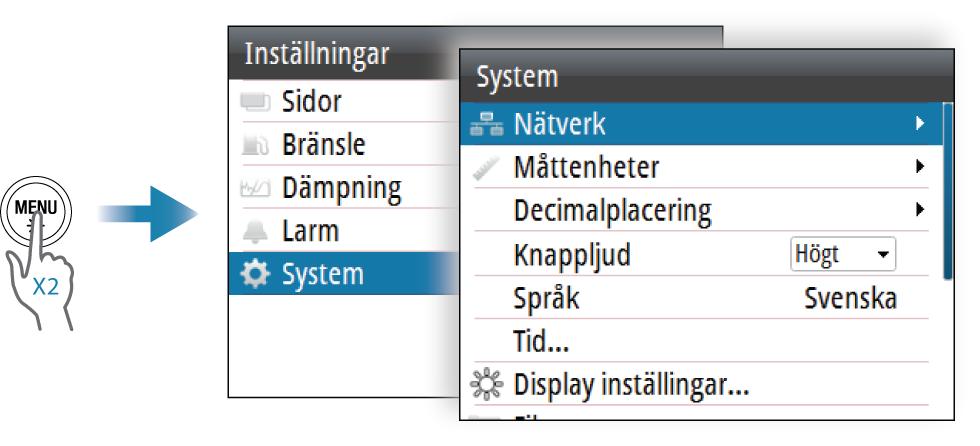Select System in Inställningar list
Viewport: 980px width, 446px height.
pyautogui.click(x=342, y=274)
